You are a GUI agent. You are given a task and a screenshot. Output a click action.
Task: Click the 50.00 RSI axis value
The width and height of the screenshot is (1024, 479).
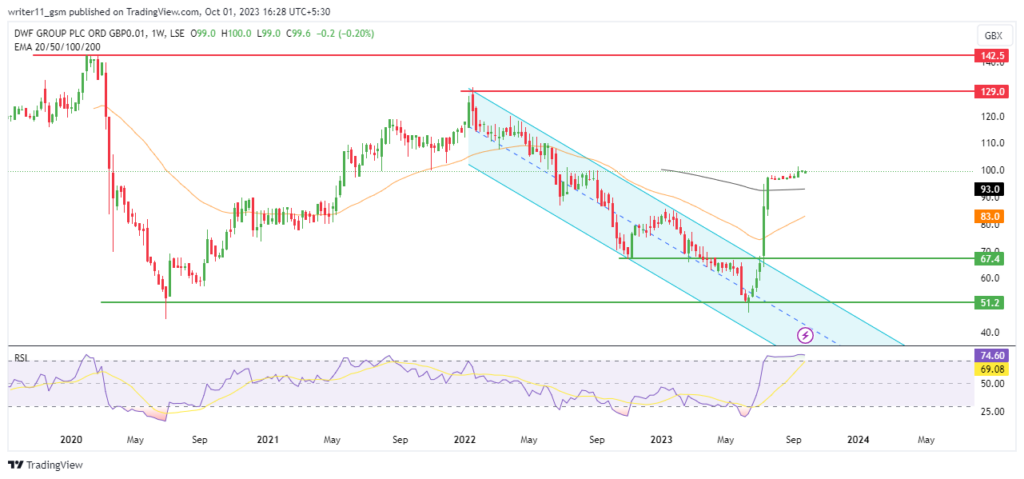[993, 384]
